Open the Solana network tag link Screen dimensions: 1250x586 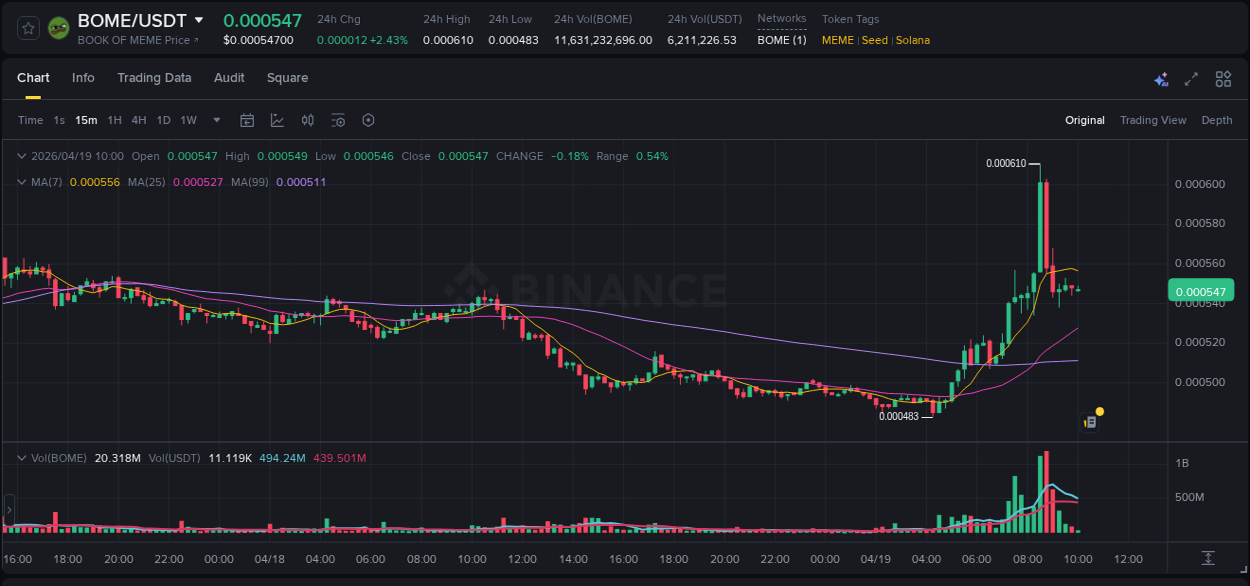(913, 41)
